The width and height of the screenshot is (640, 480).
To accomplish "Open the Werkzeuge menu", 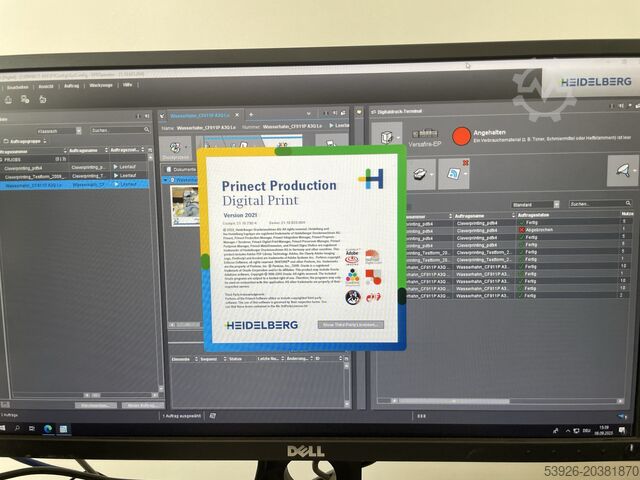I will coord(100,88).
